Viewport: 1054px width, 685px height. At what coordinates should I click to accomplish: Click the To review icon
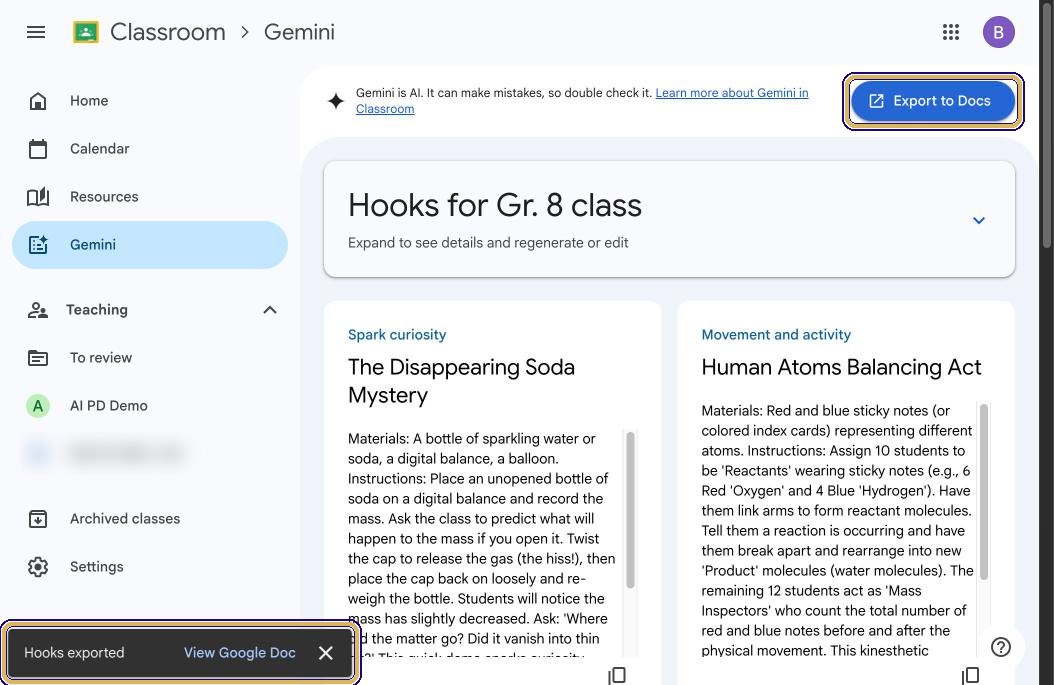point(38,358)
